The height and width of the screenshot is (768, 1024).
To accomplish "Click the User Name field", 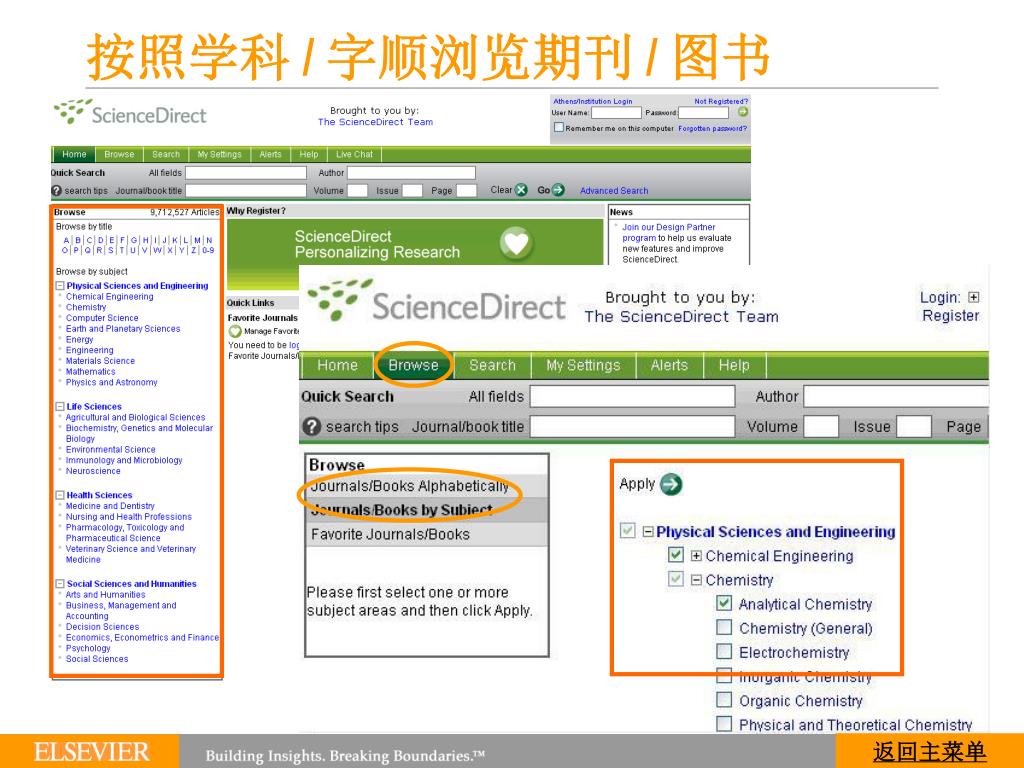I will click(x=616, y=113).
